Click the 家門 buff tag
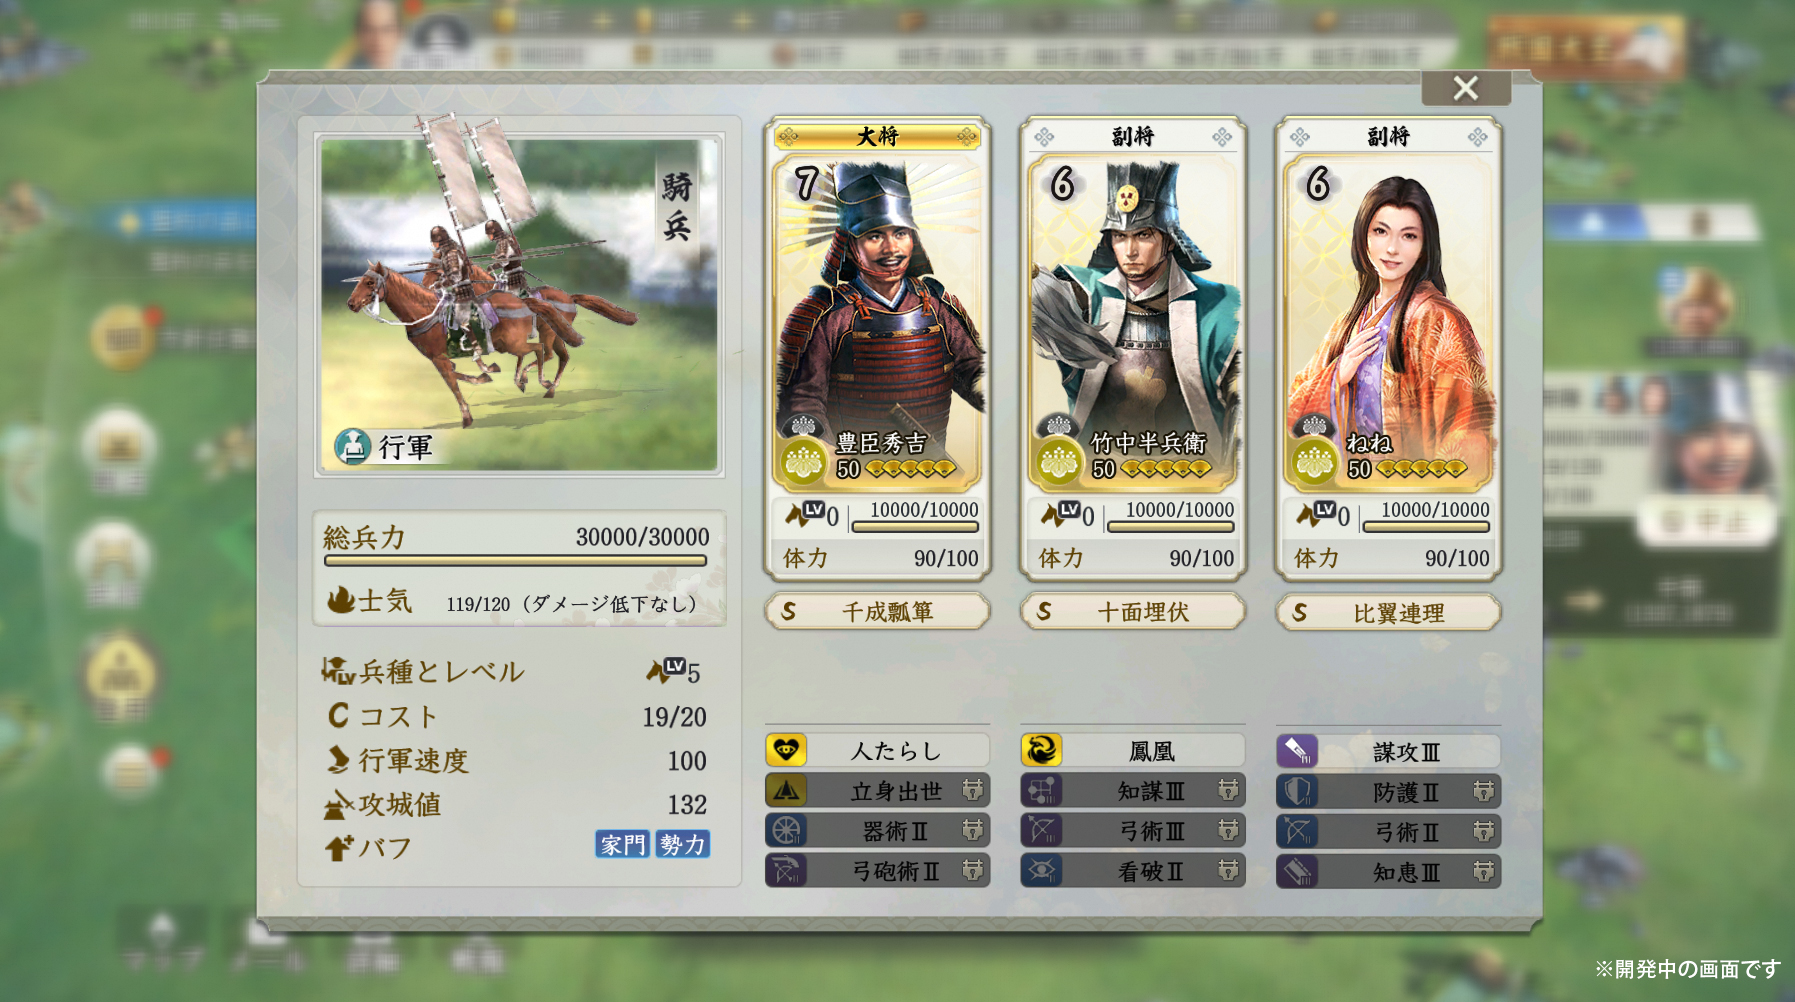1795x1002 pixels. [x=622, y=845]
